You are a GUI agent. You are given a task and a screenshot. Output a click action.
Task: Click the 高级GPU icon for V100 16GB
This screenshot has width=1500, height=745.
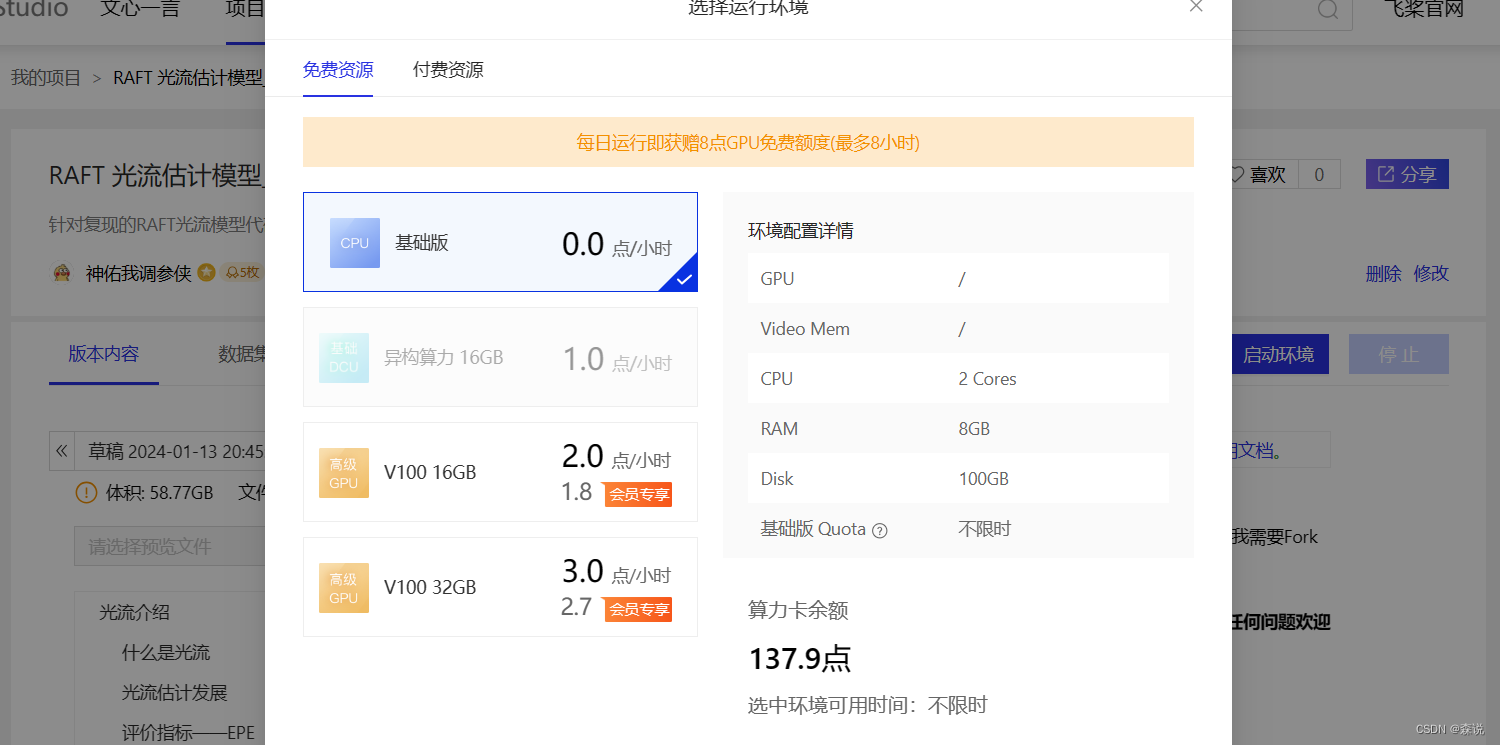click(344, 472)
